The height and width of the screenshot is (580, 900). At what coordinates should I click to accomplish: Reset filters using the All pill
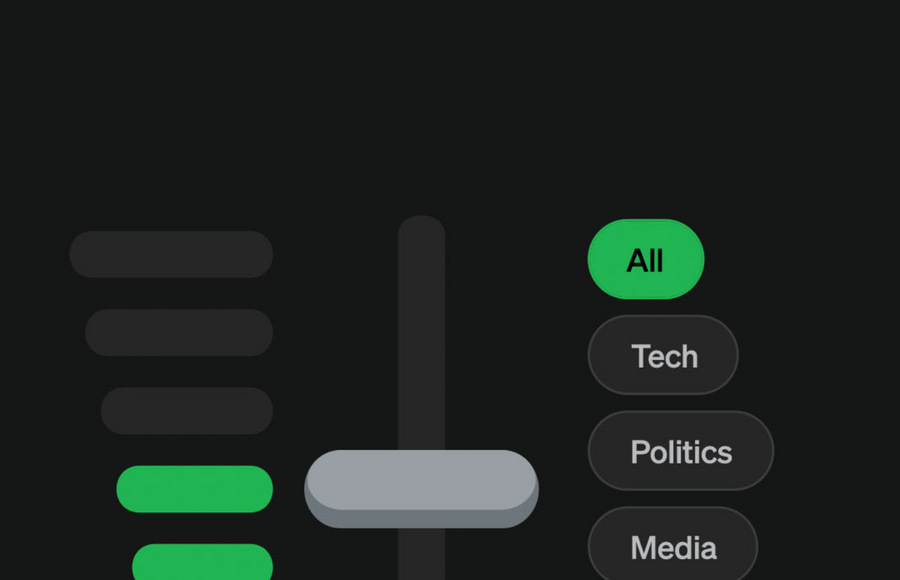pos(645,260)
